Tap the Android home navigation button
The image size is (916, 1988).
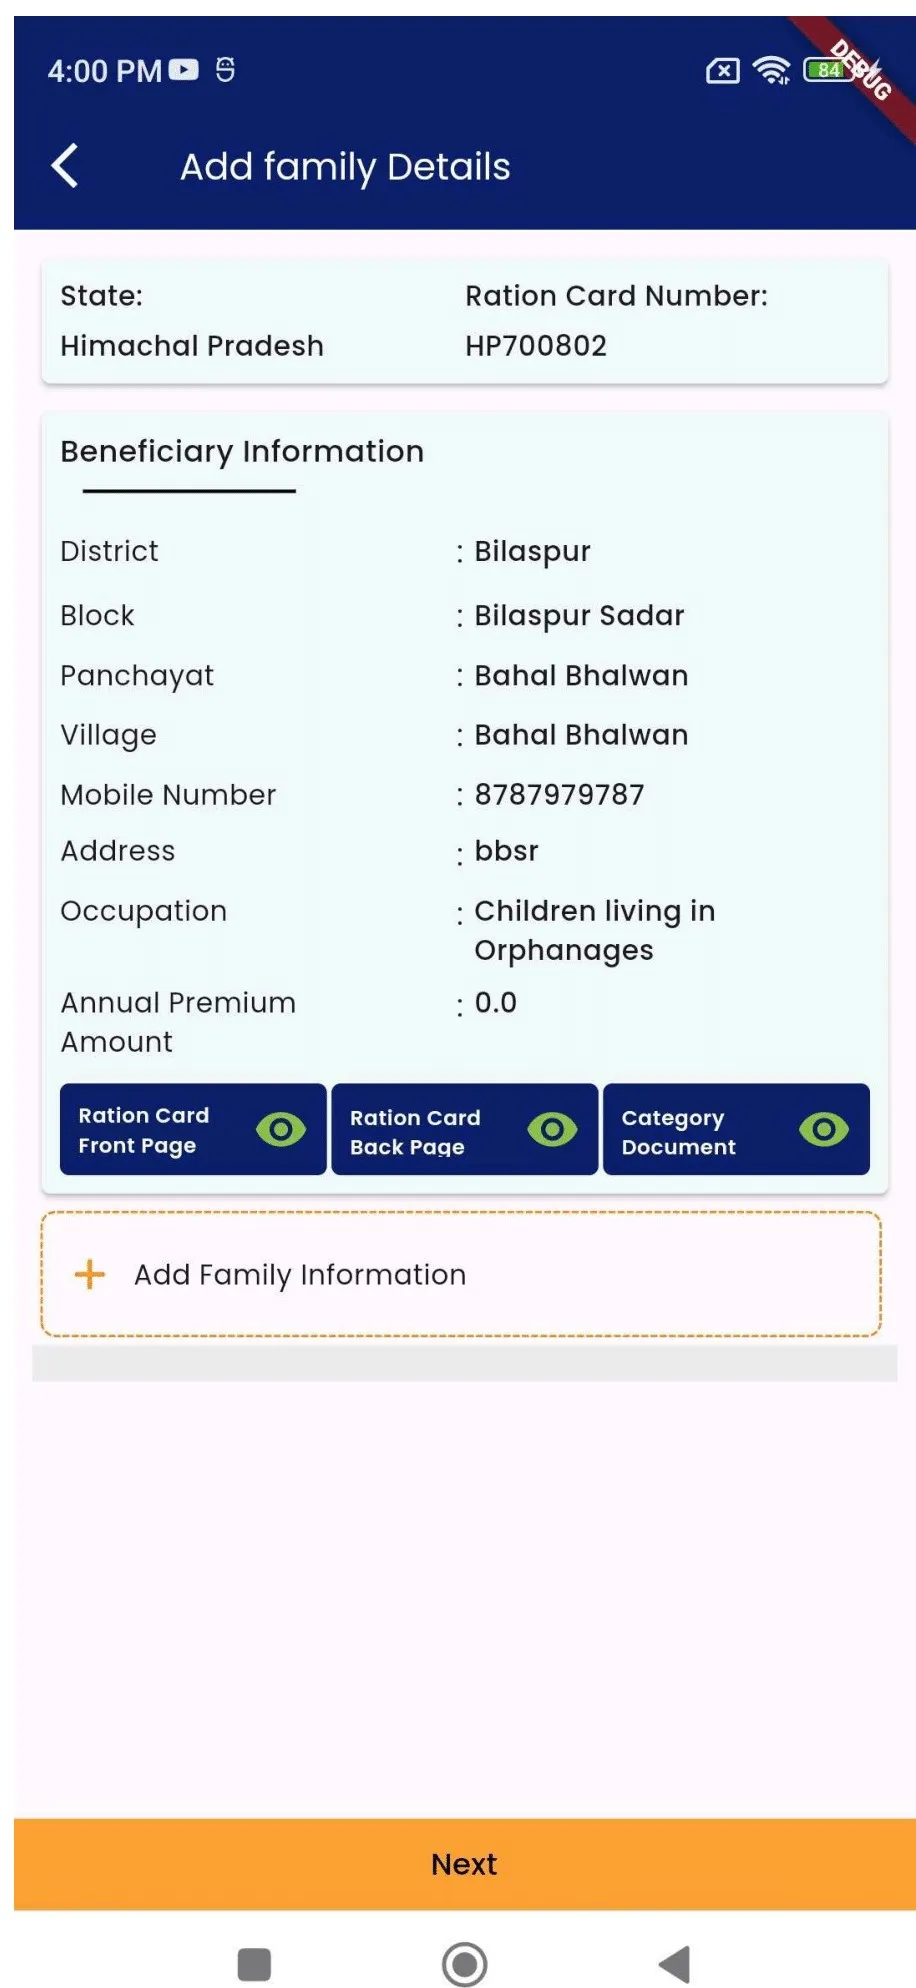coord(465,1964)
